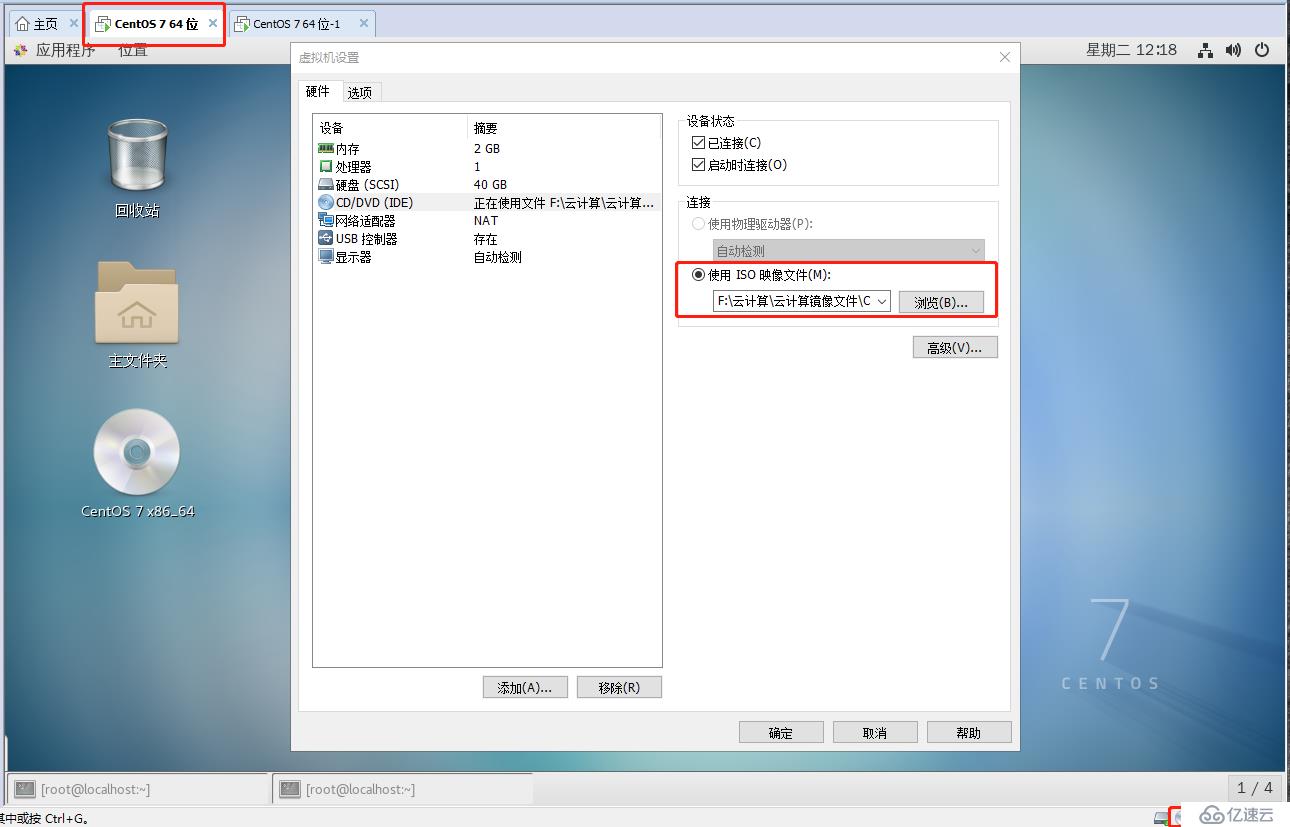Select the 内存 device row
1290x827 pixels.
click(x=487, y=148)
